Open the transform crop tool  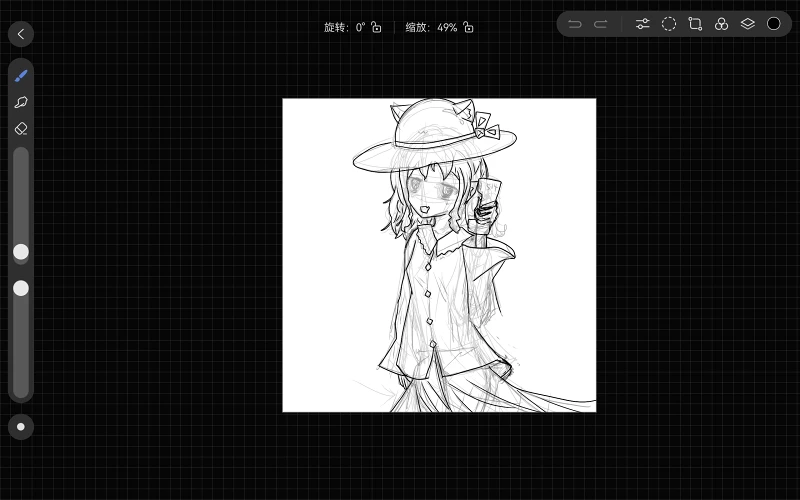(695, 24)
